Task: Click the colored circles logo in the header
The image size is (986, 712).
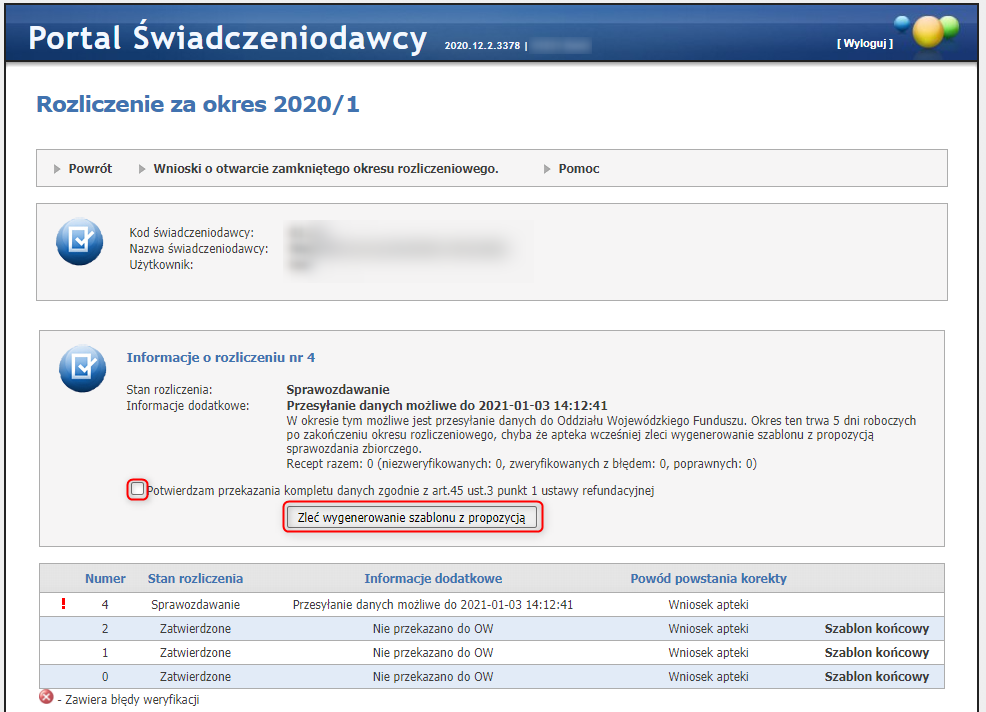Action: click(928, 32)
